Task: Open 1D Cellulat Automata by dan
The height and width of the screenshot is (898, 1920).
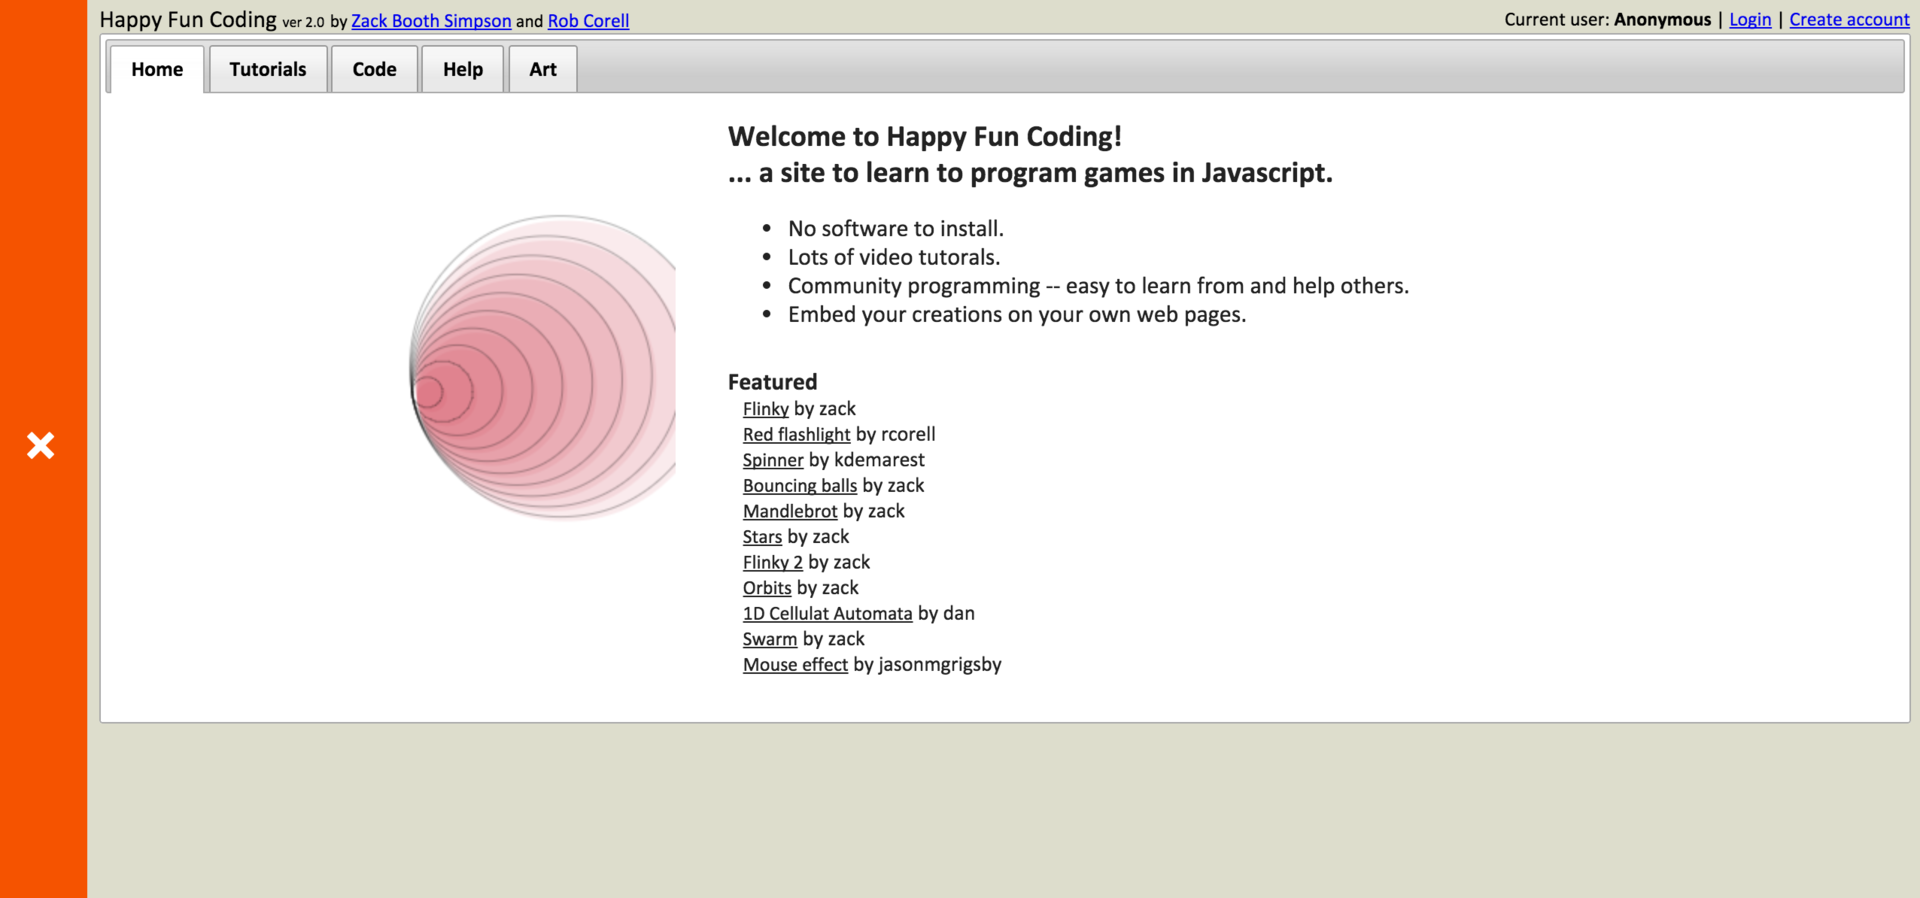Action: pyautogui.click(x=828, y=613)
